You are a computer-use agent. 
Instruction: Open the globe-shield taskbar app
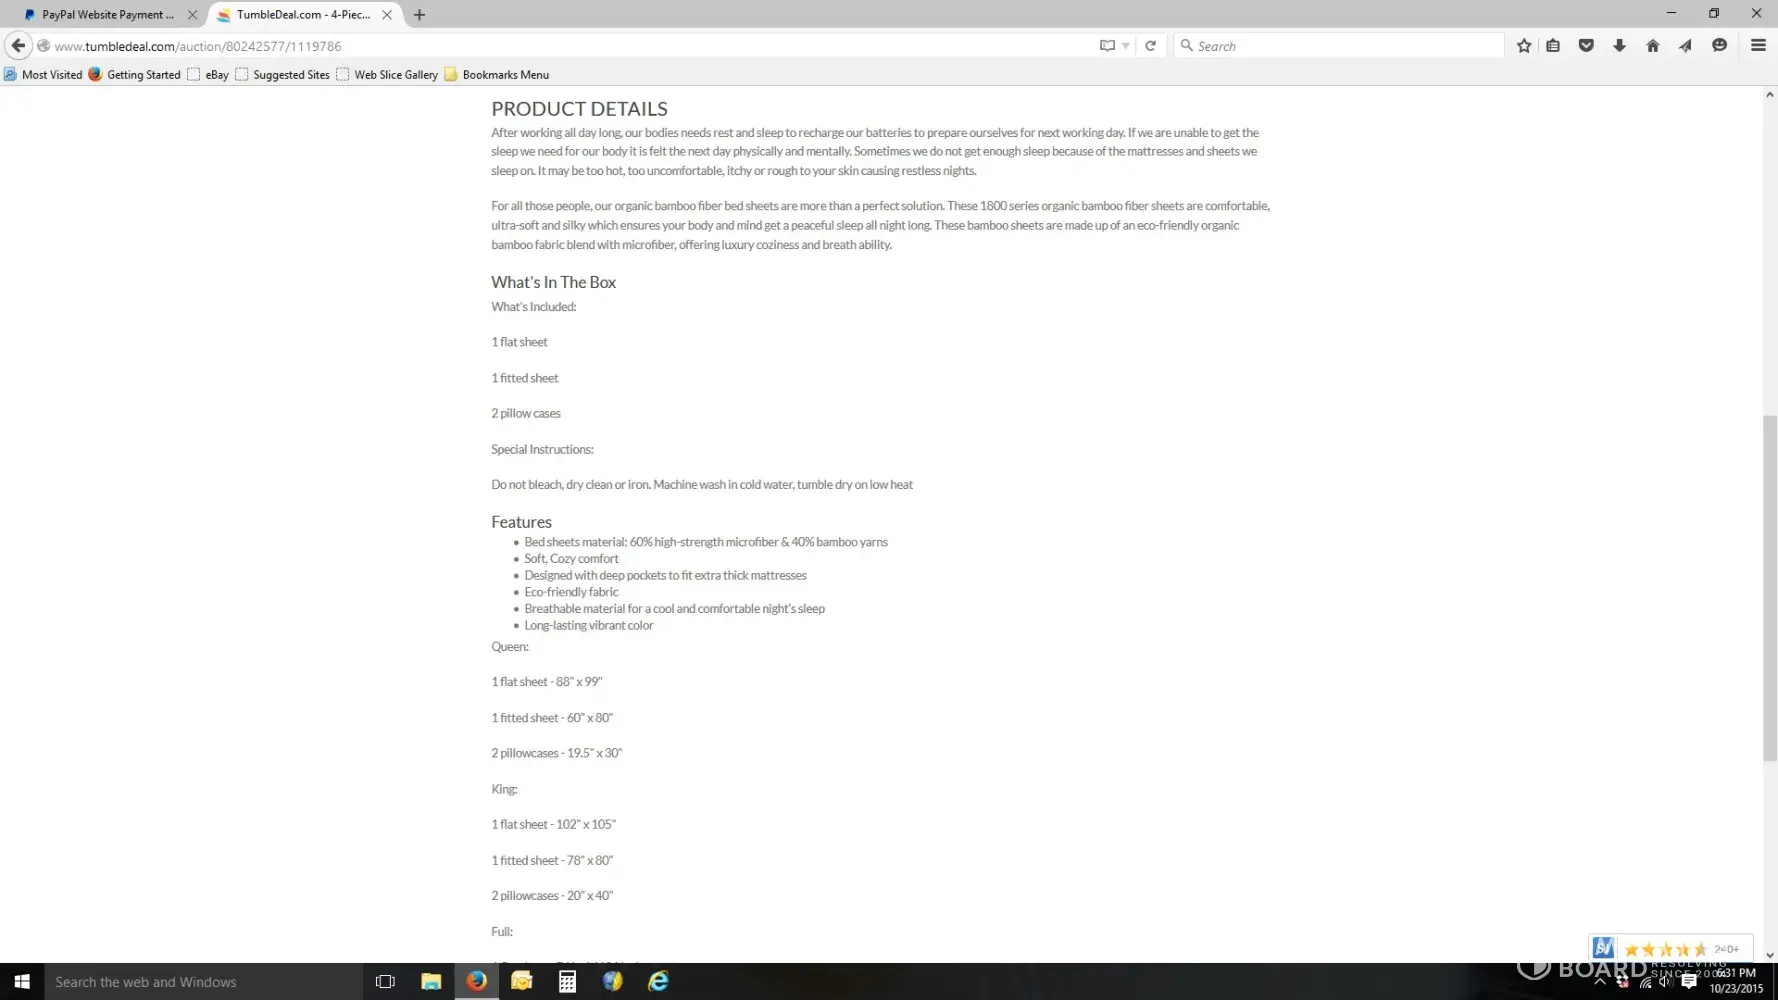[613, 982]
